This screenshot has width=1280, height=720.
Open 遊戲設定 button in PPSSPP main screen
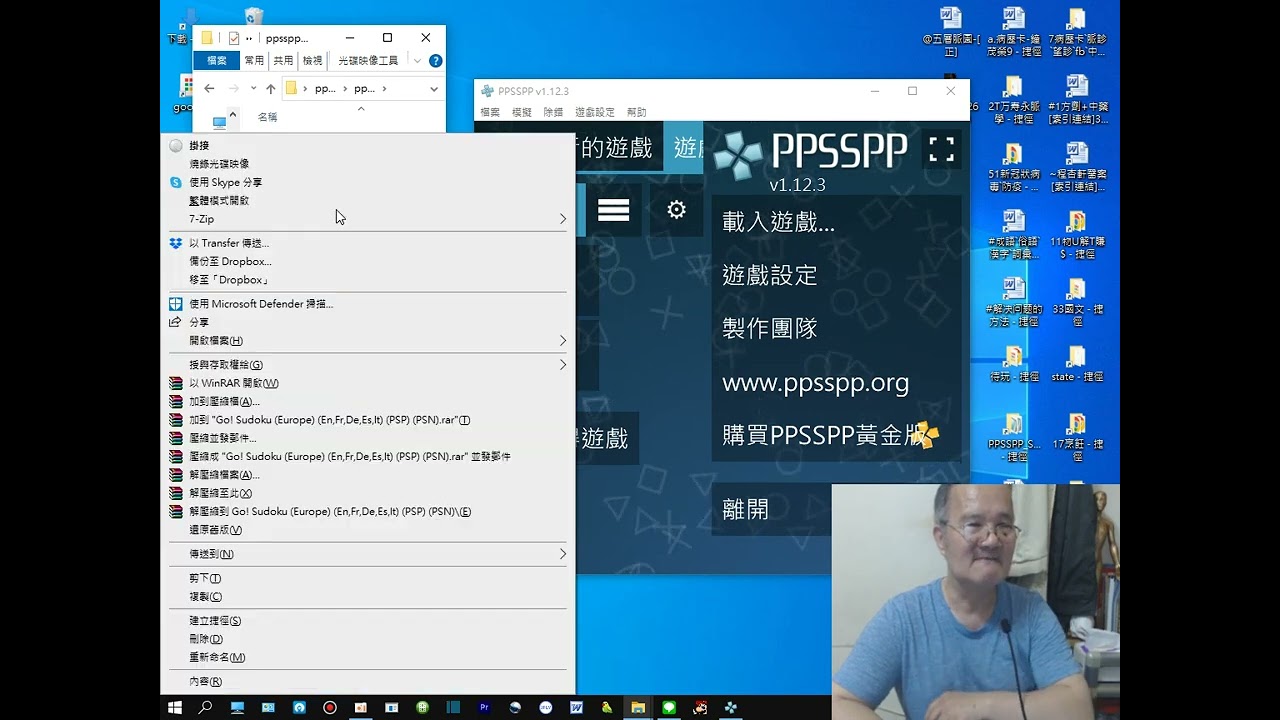(836, 275)
